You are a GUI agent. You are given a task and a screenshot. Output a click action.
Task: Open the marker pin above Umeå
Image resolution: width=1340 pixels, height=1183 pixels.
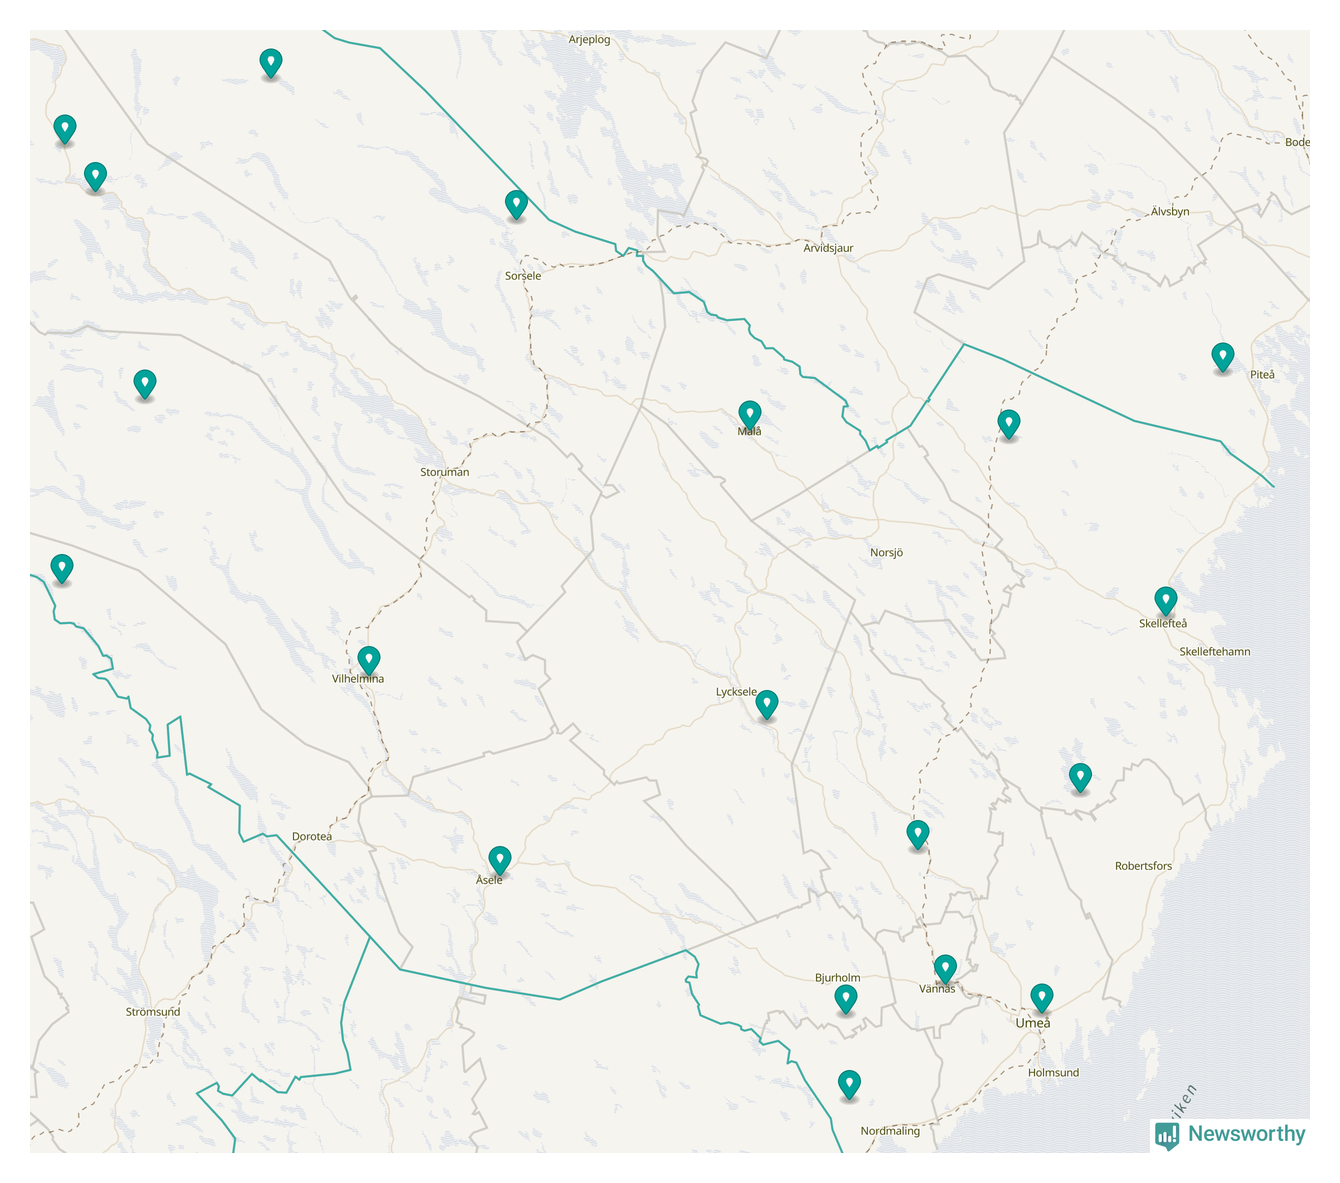[1041, 997]
